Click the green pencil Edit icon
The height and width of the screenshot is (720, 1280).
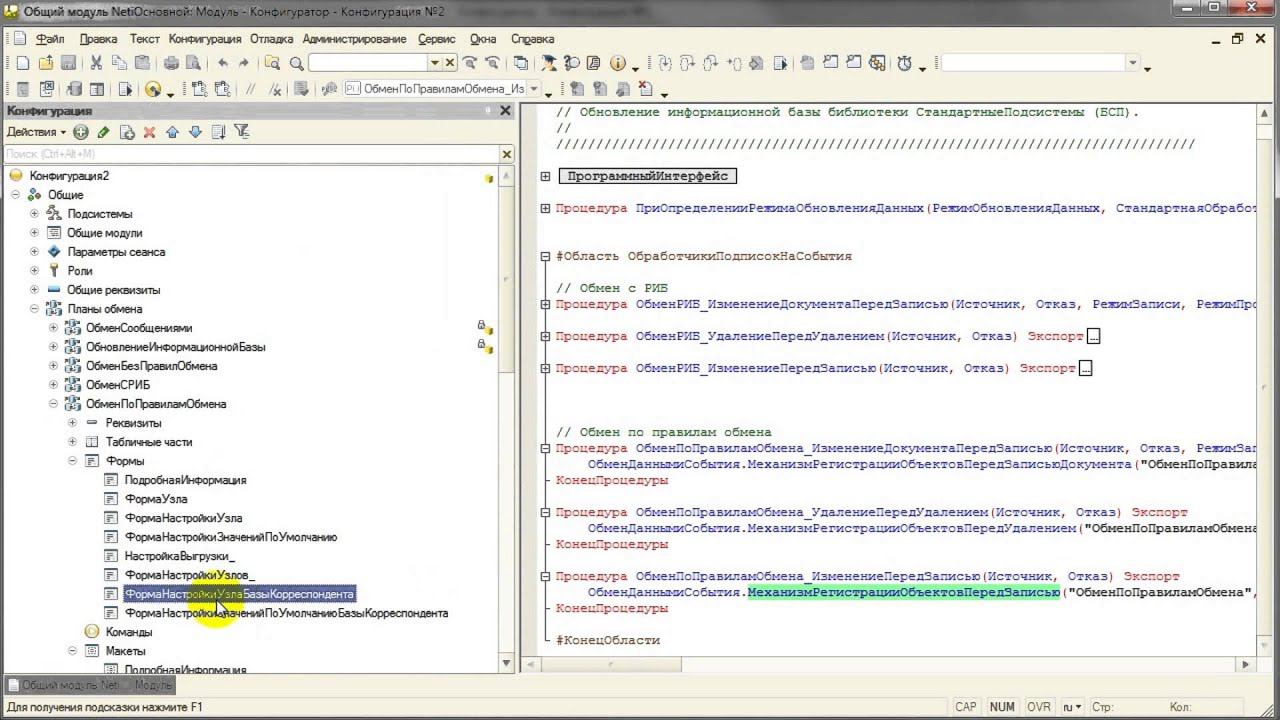(x=103, y=132)
